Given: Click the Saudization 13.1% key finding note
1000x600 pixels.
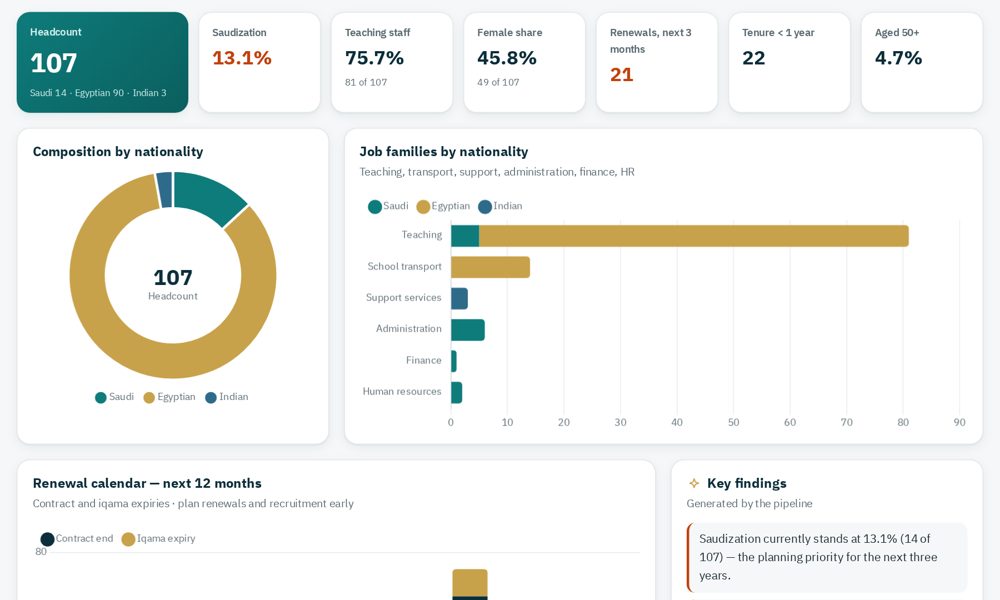Looking at the screenshot, I should (827, 557).
